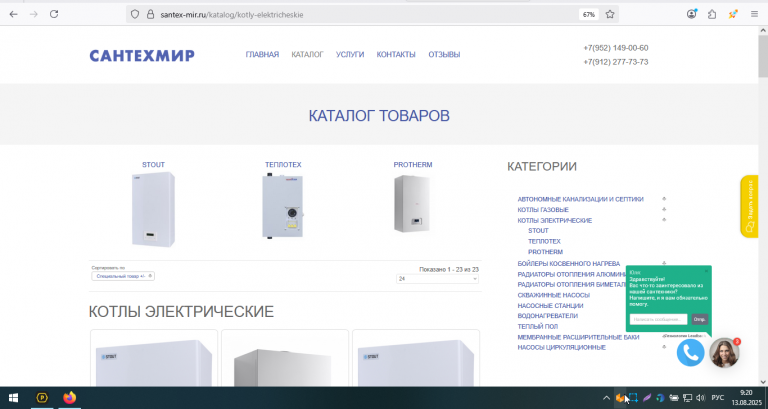Open category МЕМБРАННЫЕ РАСШИРИТЕЛЬНЫЕ БАКИ
Image resolution: width=768 pixels, height=409 pixels.
578,337
